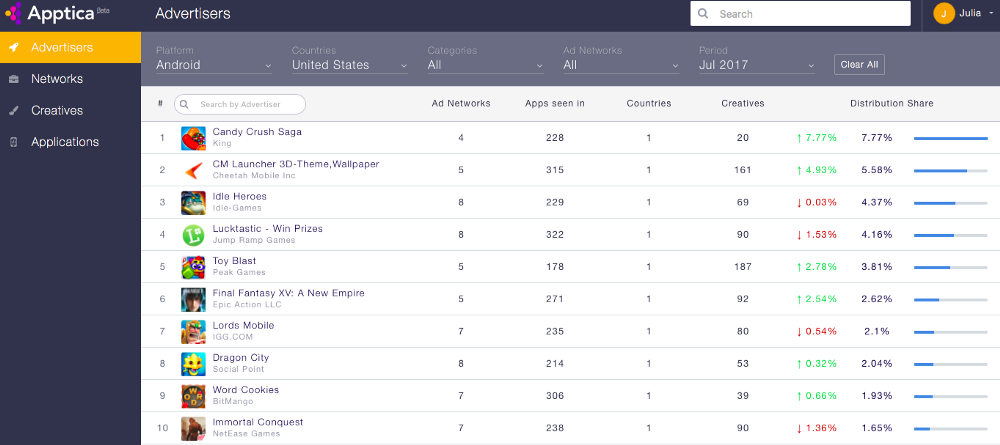This screenshot has width=1000, height=445.
Task: Sort by Countries column header
Action: (649, 103)
